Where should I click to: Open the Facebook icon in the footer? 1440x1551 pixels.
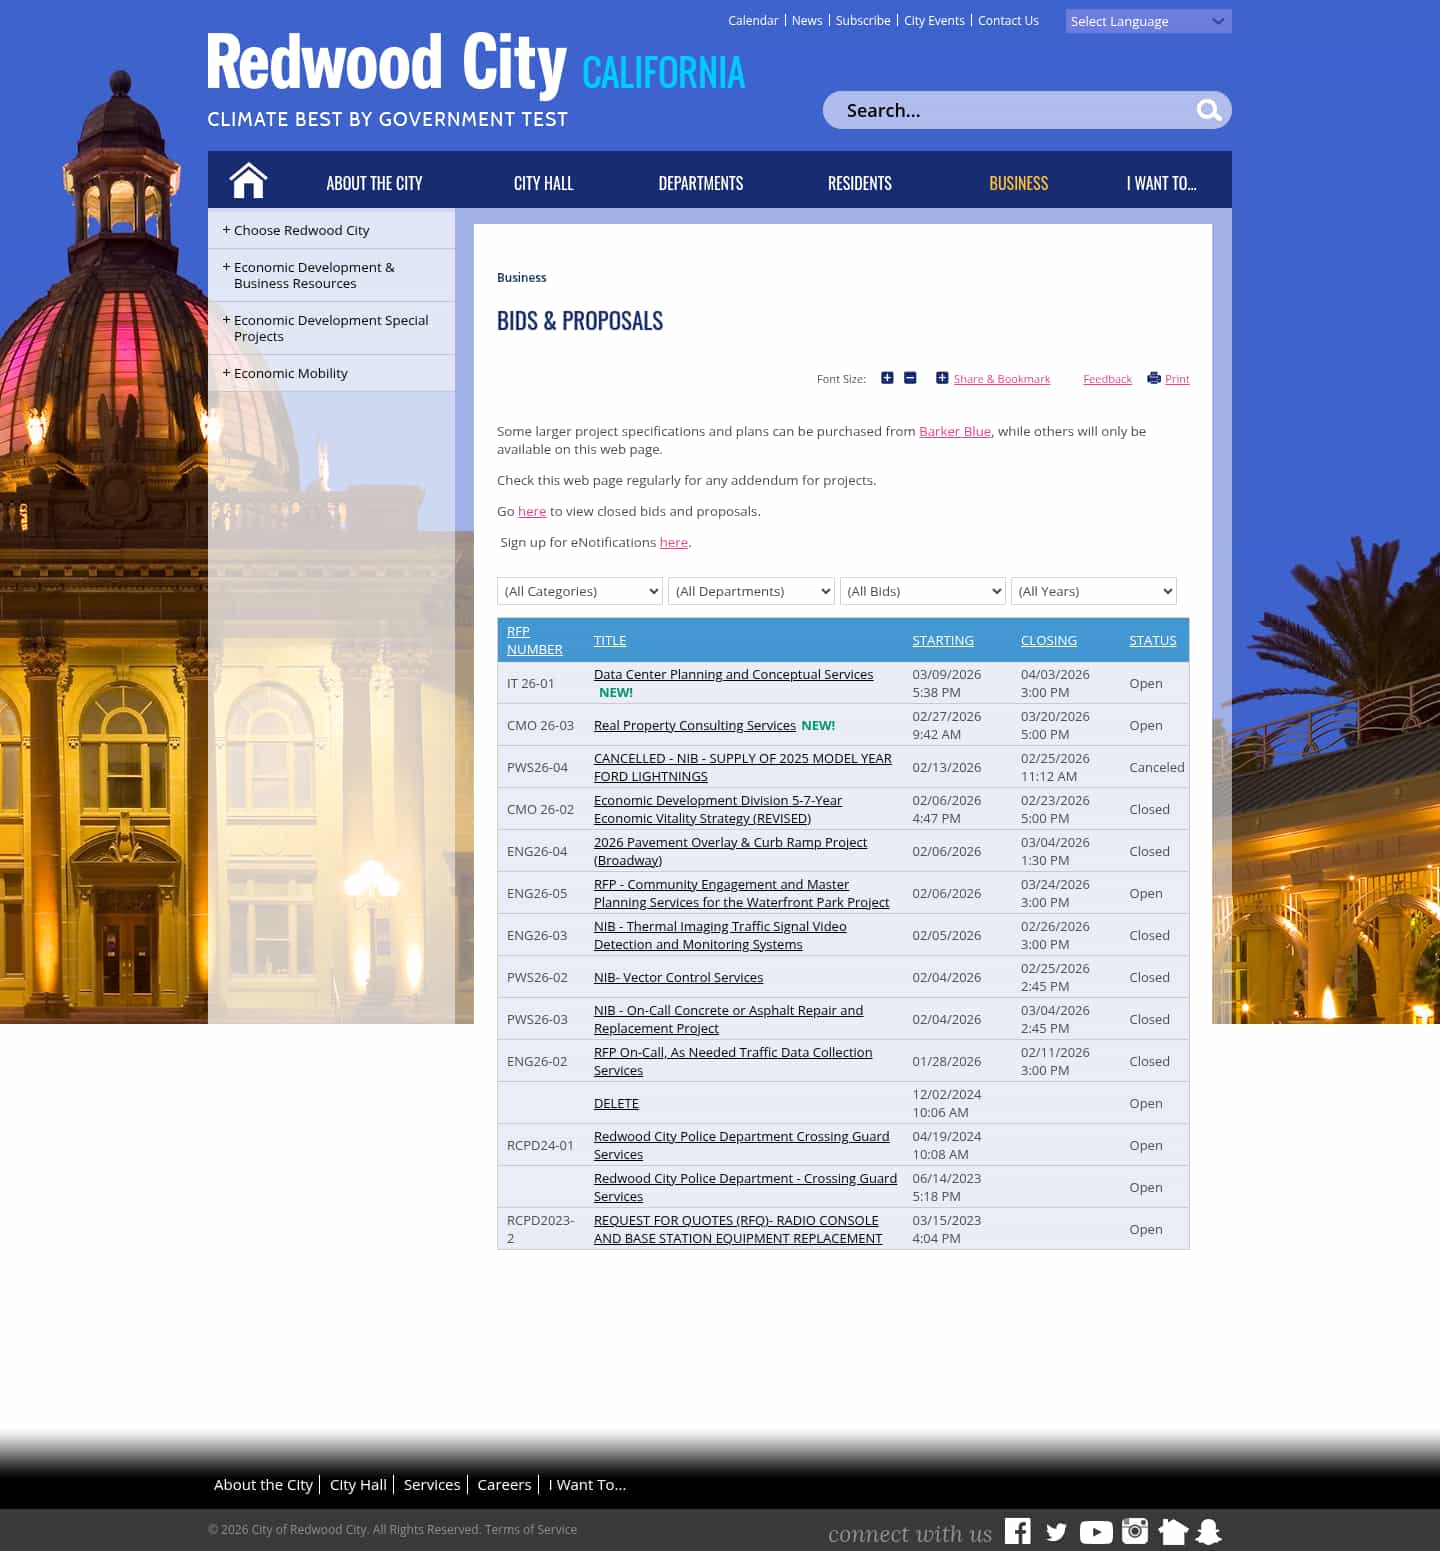(1018, 1531)
